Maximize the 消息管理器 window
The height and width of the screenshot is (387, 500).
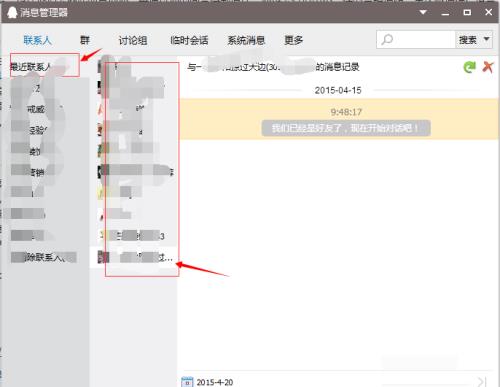pos(467,12)
